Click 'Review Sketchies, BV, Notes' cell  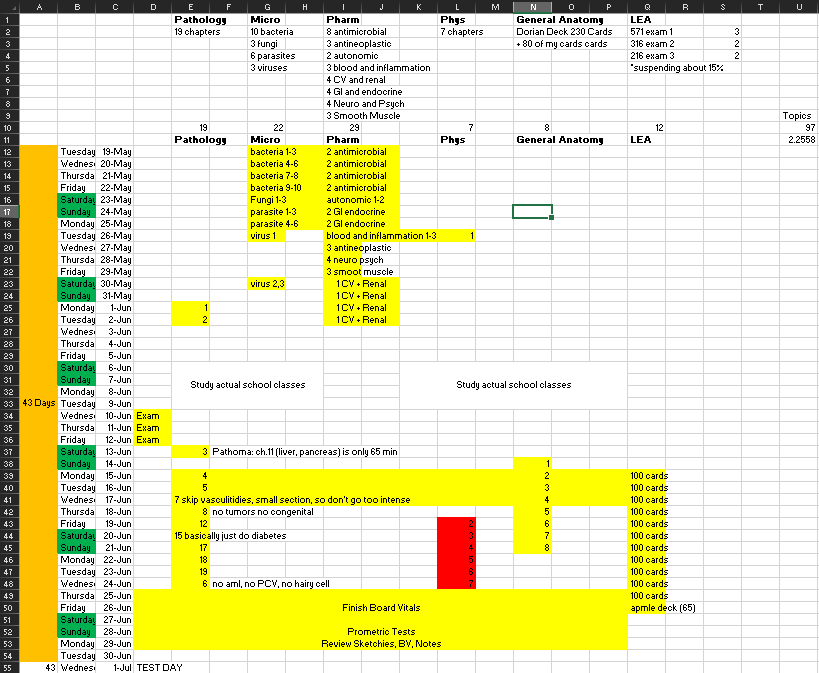(380, 643)
